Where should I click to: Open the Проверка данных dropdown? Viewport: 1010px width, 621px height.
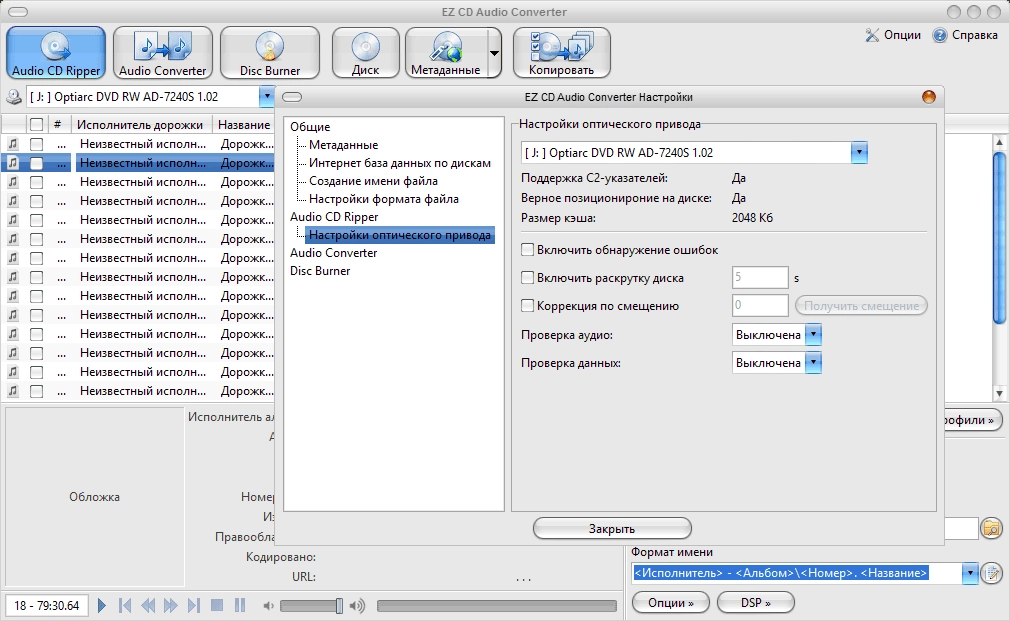814,363
